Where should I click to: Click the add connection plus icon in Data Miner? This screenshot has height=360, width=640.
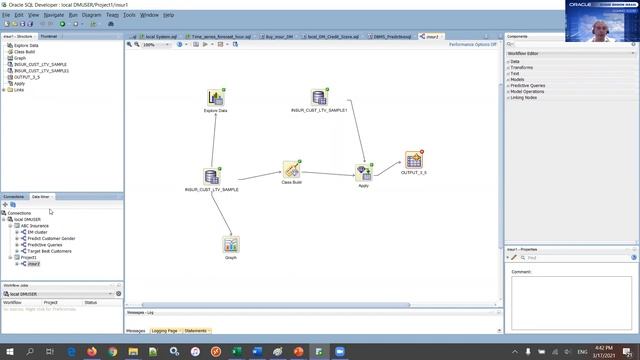point(5,204)
